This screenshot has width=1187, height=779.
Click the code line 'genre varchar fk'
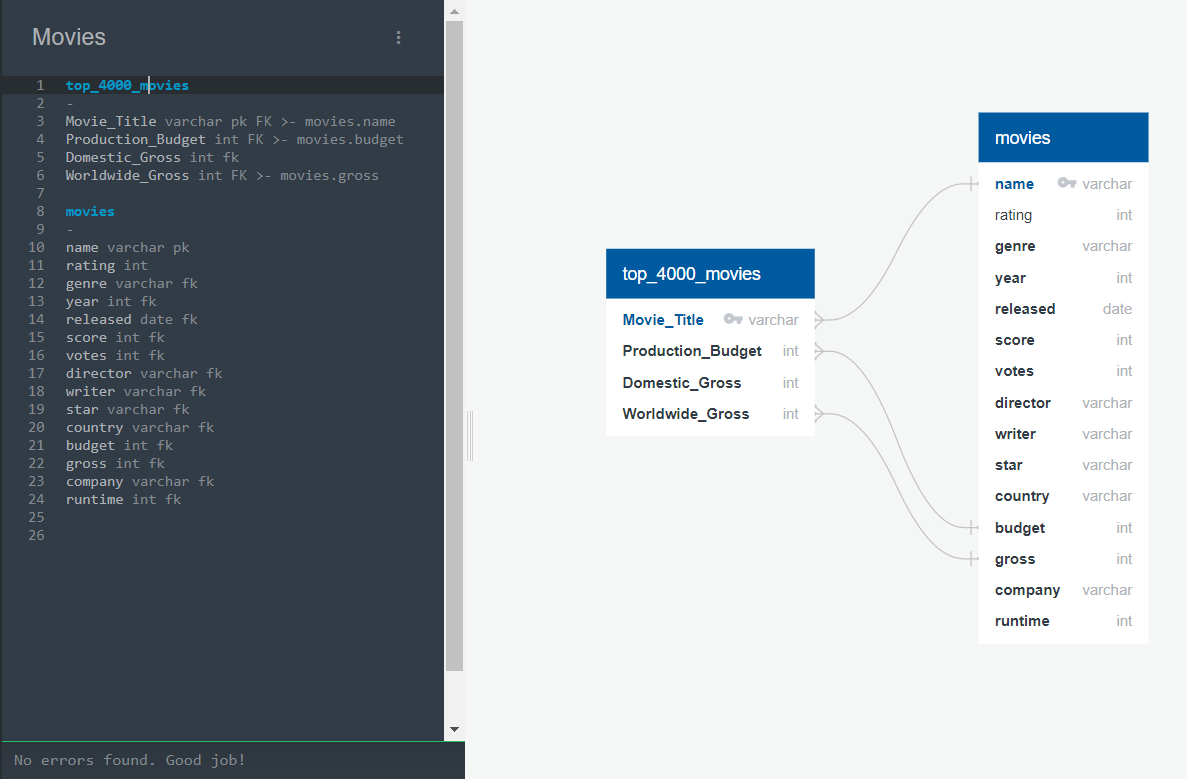(132, 284)
